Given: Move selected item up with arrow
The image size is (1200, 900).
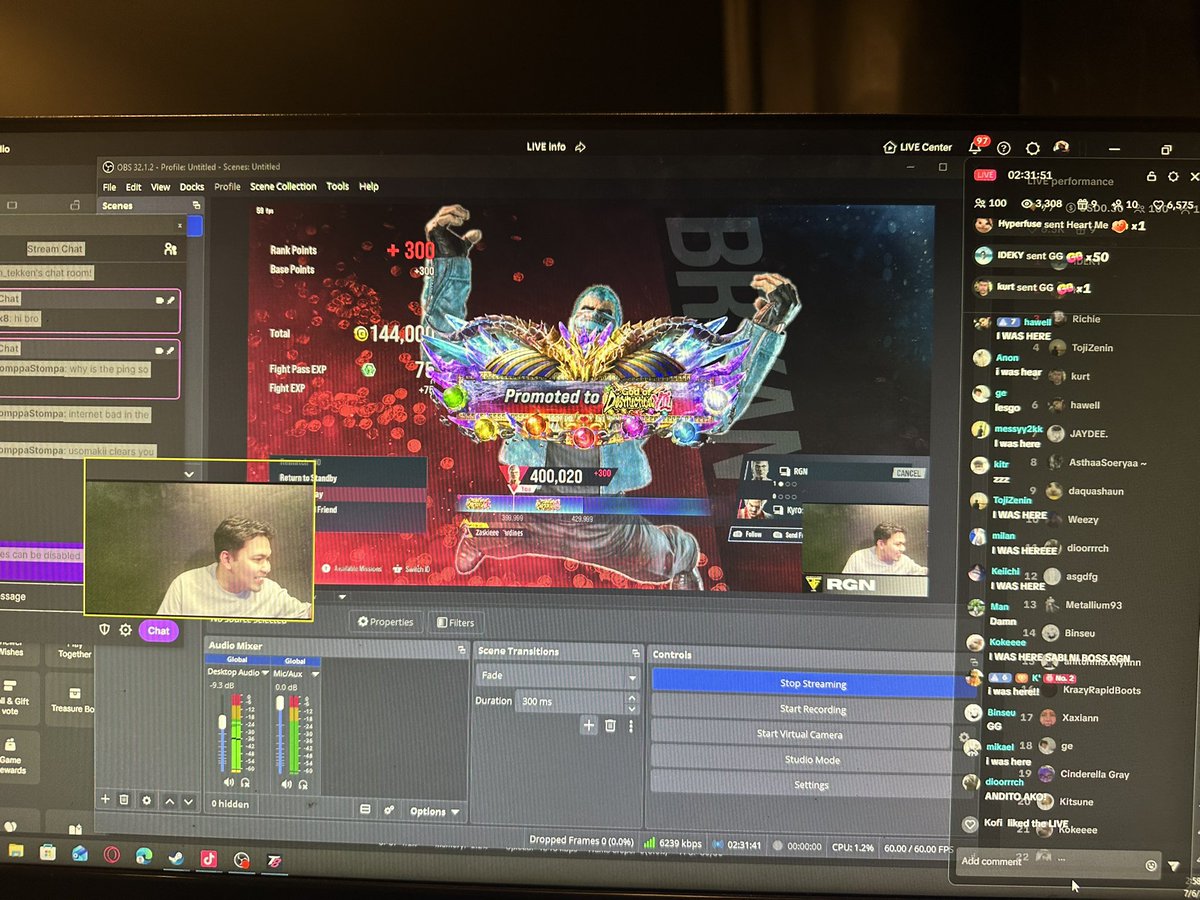Looking at the screenshot, I should pyautogui.click(x=170, y=802).
